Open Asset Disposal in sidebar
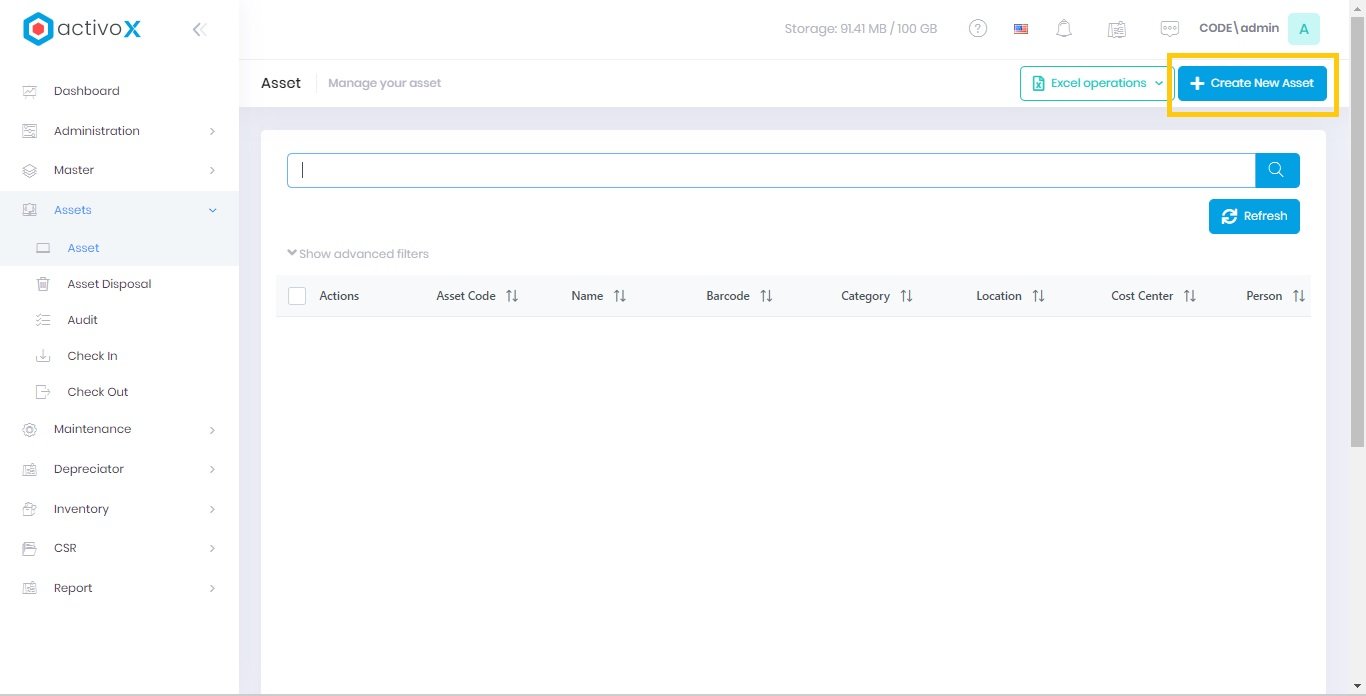The height and width of the screenshot is (696, 1366). click(109, 284)
